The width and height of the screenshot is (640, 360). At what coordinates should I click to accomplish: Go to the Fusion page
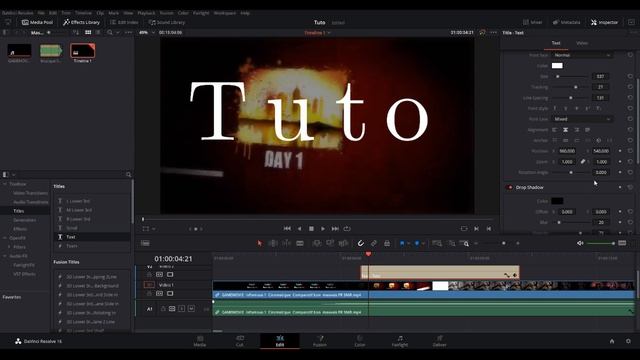tap(320, 341)
